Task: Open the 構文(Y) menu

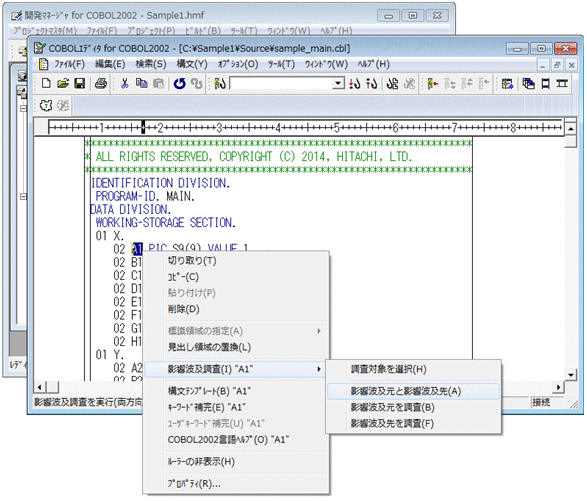Action: tap(192, 64)
